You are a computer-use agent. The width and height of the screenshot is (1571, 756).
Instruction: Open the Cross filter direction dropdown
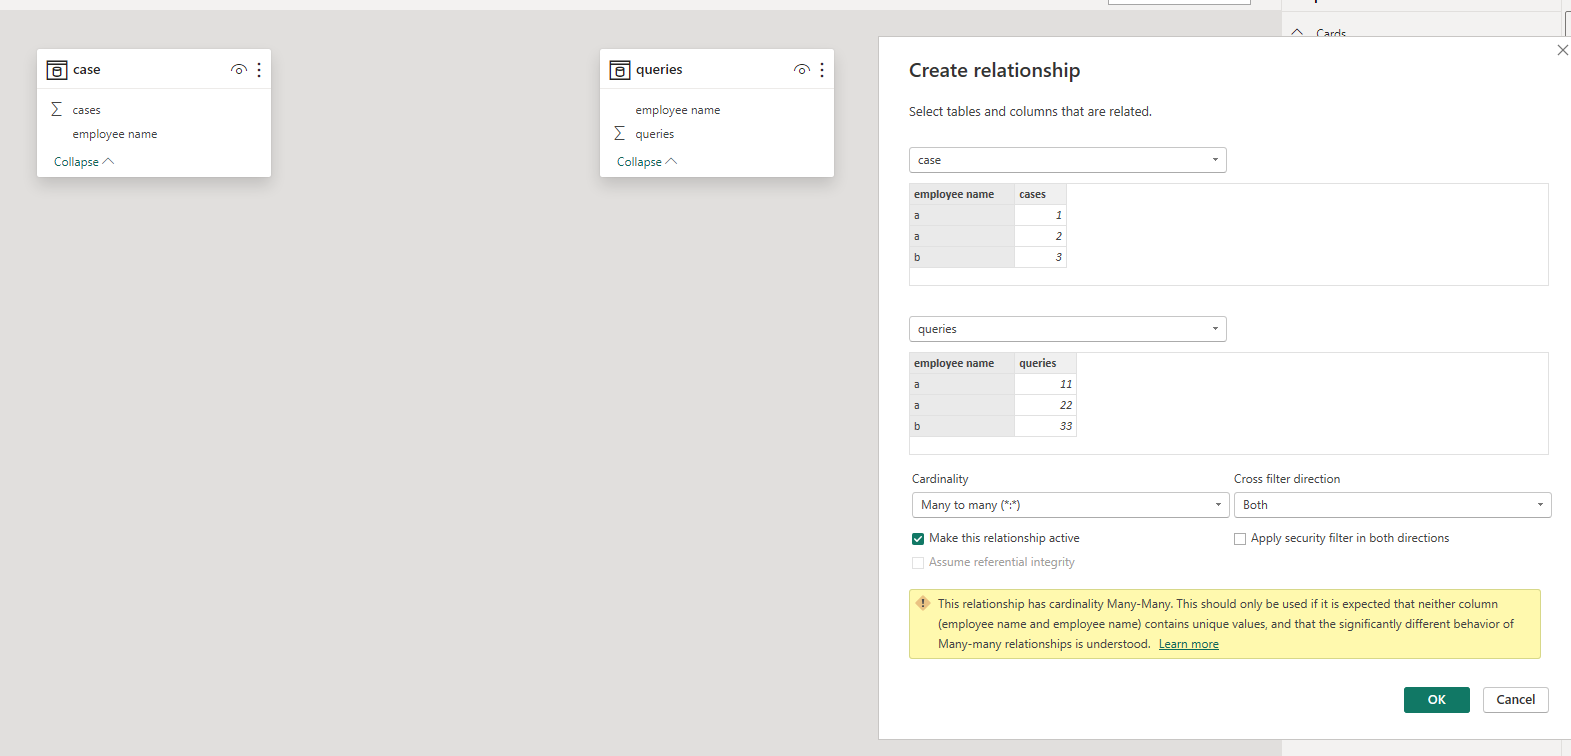point(1392,505)
